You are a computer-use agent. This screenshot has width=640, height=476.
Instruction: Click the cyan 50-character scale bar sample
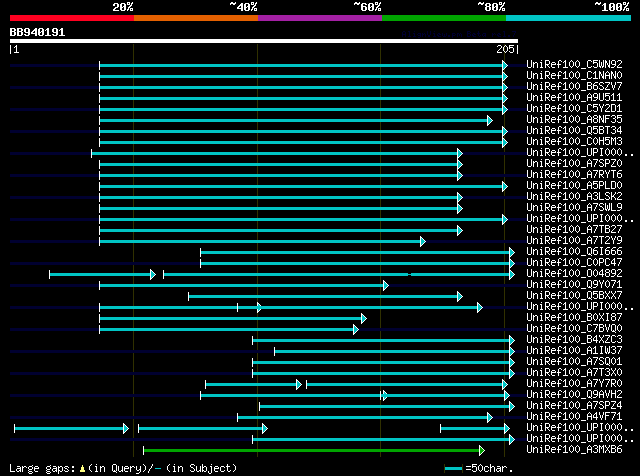point(453,469)
